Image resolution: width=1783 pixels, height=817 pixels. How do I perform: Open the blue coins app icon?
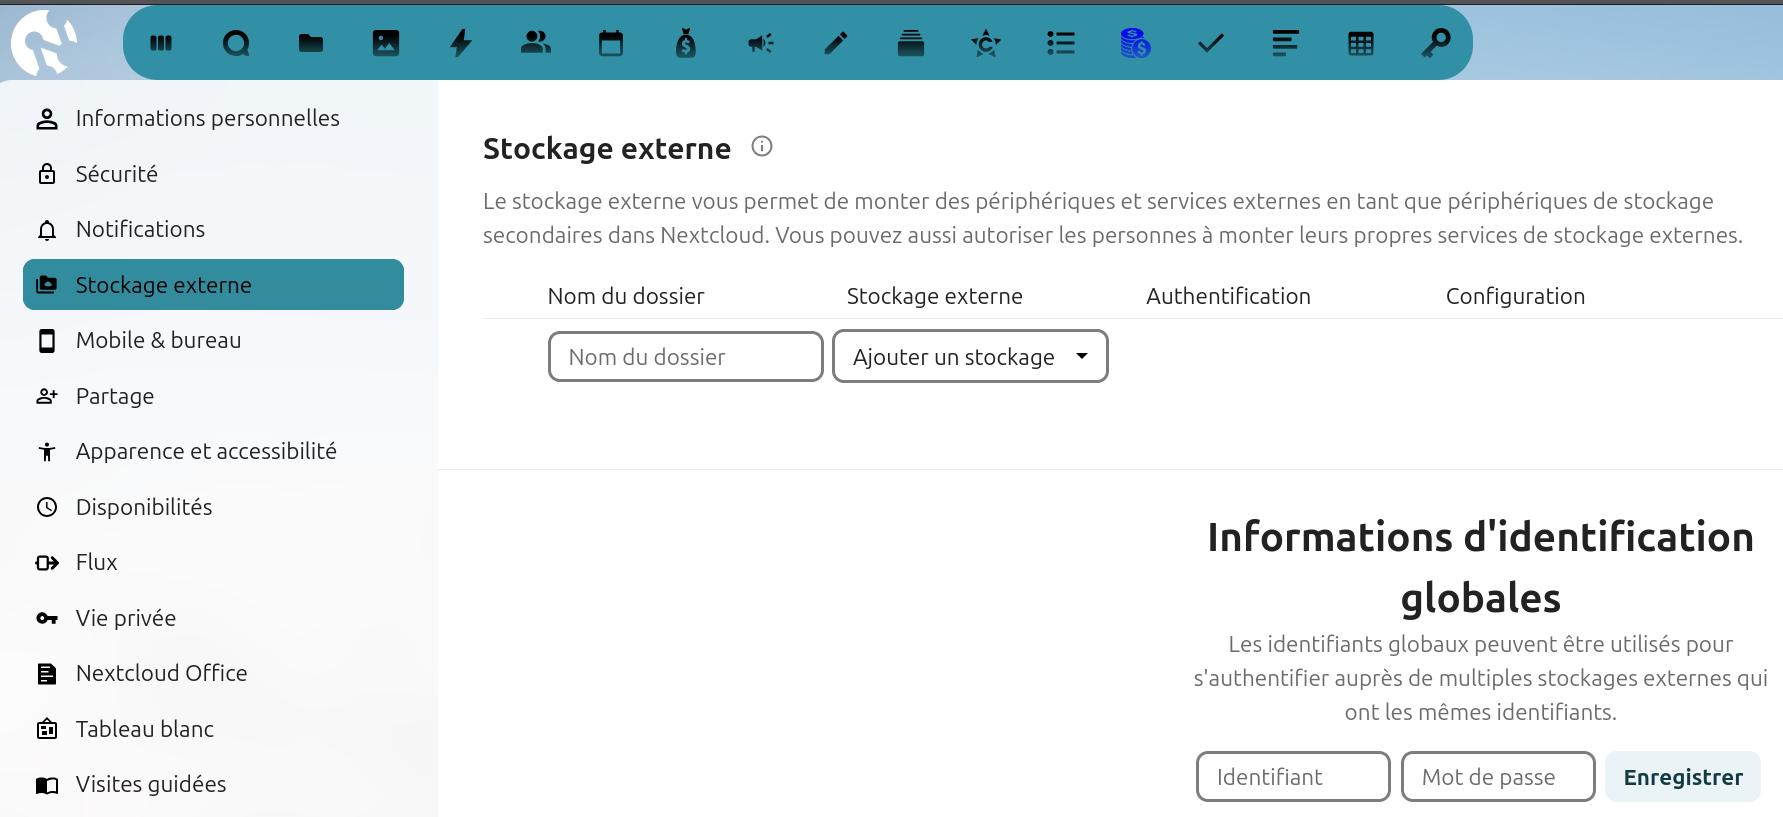pyautogui.click(x=1136, y=43)
